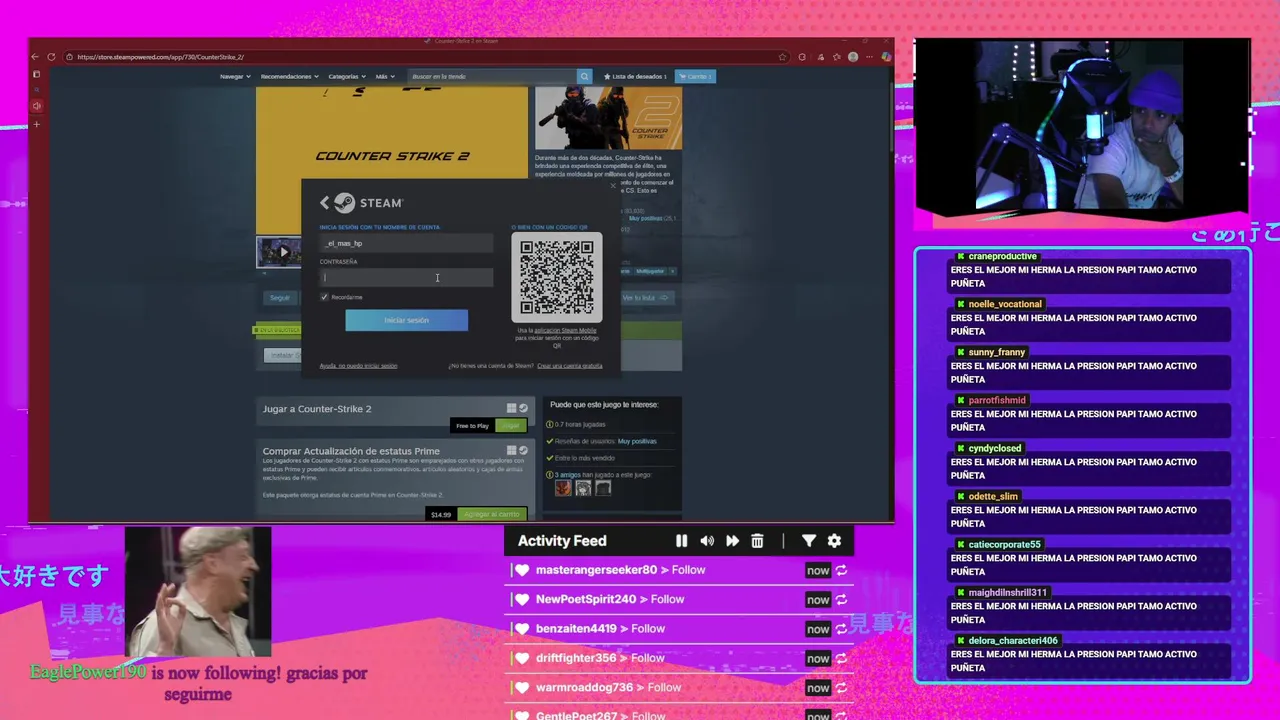Open the Muy positivas reviews link
The width and height of the screenshot is (1280, 720).
pyautogui.click(x=637, y=441)
